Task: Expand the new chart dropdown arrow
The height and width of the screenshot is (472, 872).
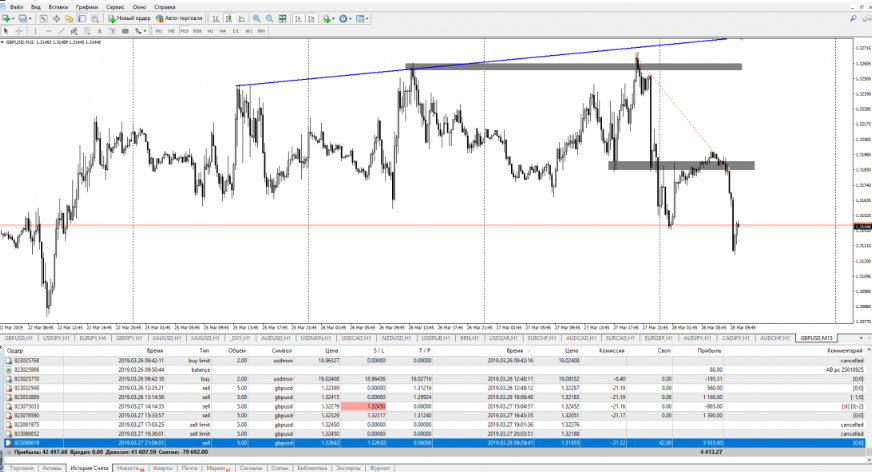Action: (18, 18)
